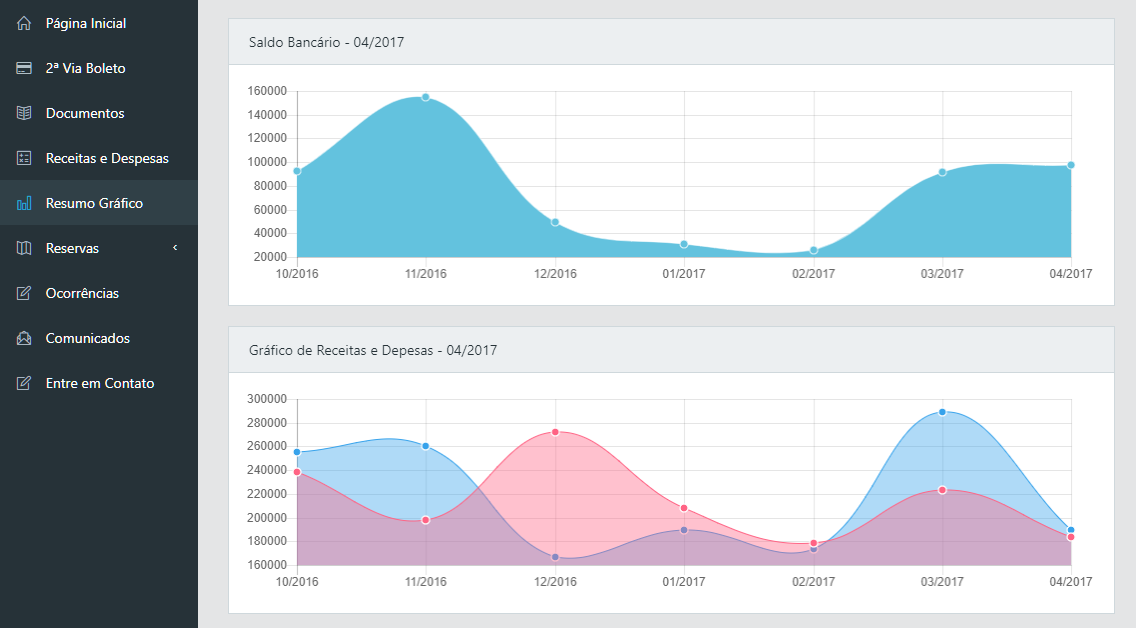Click the 11/2016 peak point on Saldo Bancário chart
The width and height of the screenshot is (1136, 628).
click(425, 97)
